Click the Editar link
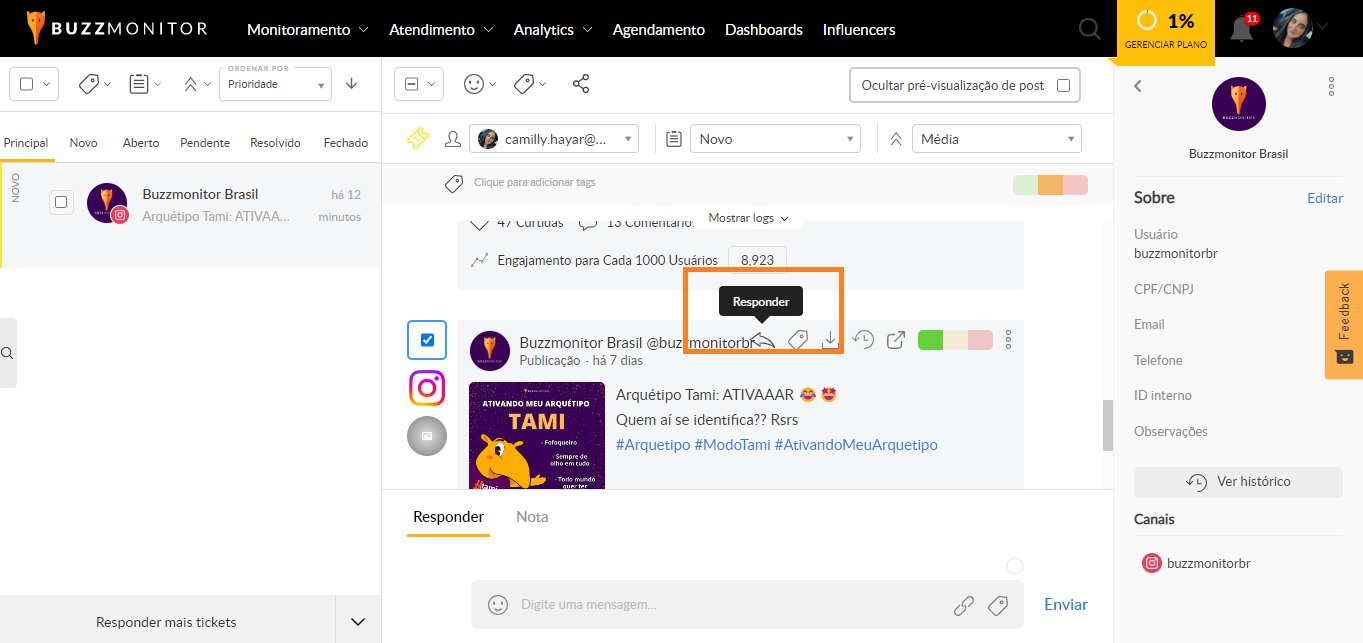The image size is (1363, 643). [x=1324, y=198]
